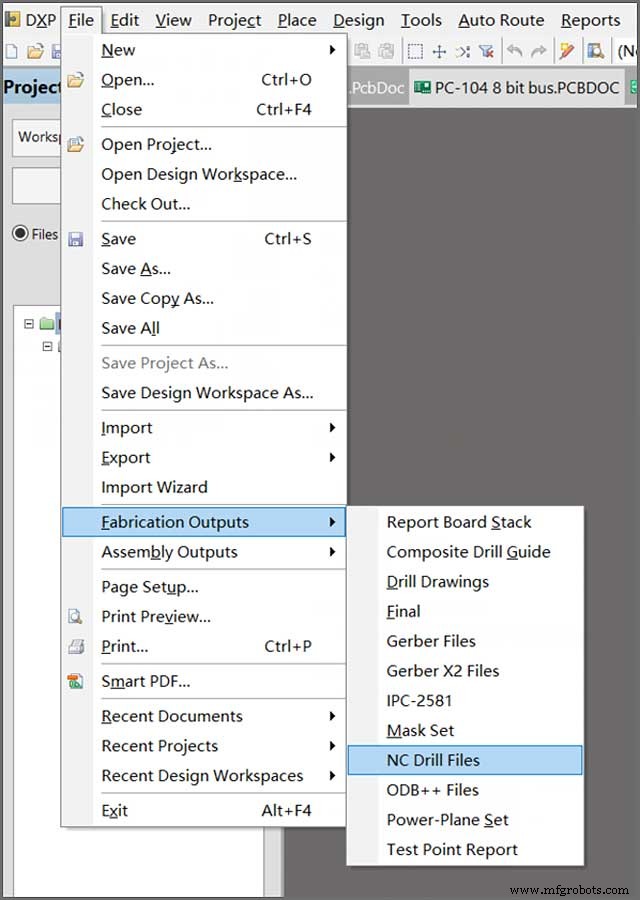Screen dimensions: 640x900
Task: Collapse the top-level project tree node
Action: click(29, 324)
